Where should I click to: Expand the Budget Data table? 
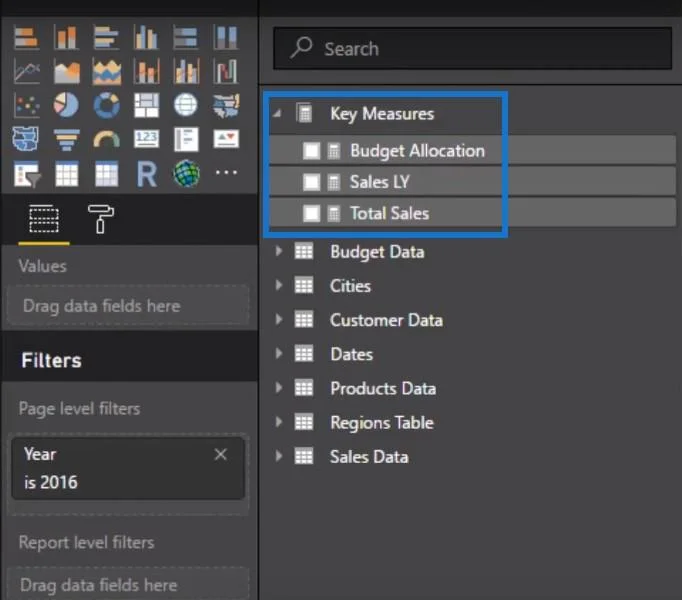[x=279, y=251]
